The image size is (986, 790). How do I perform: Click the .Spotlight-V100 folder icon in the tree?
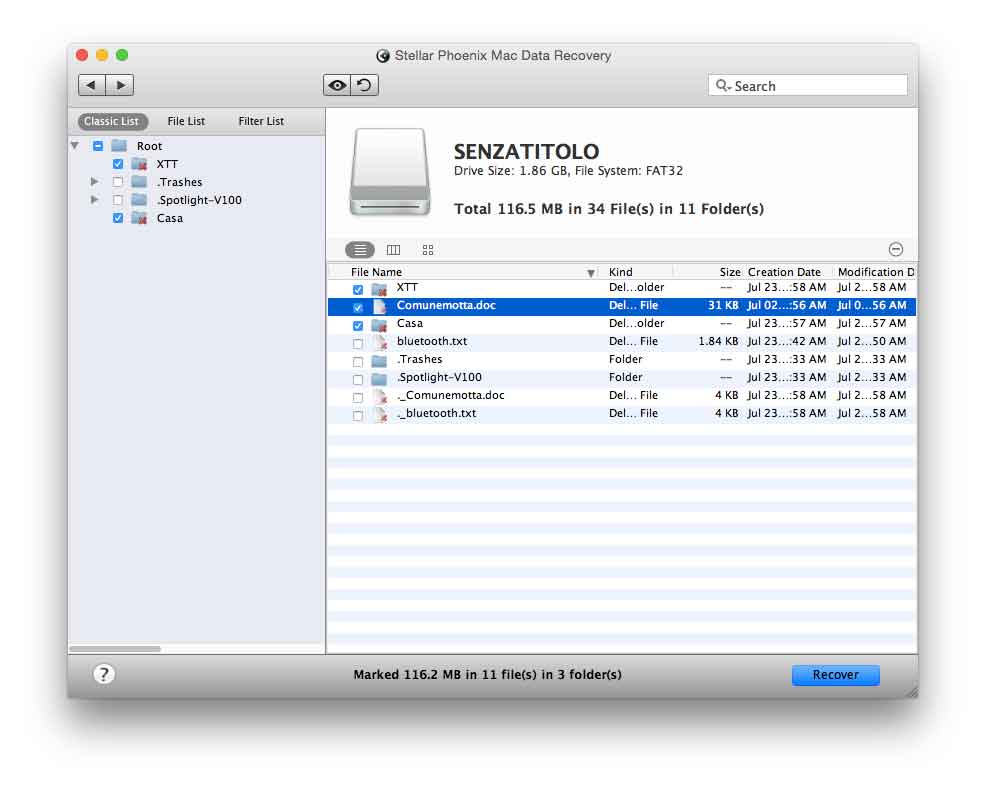point(139,200)
